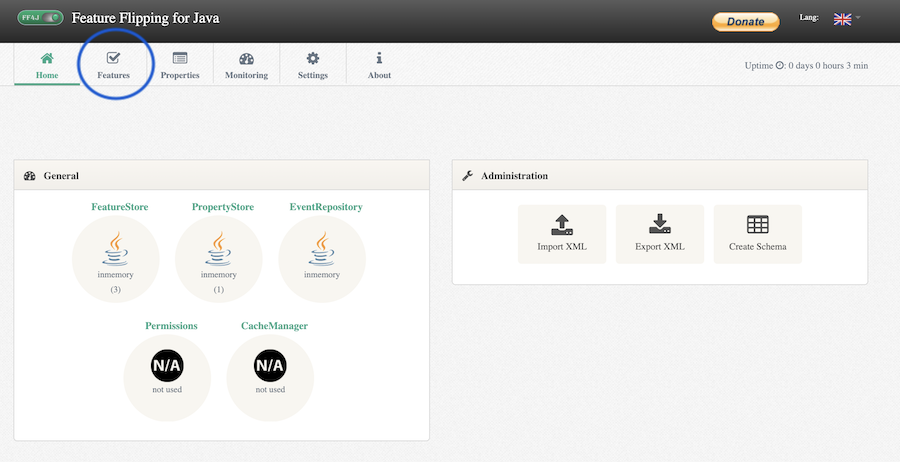Click the Donate button
The height and width of the screenshot is (462, 900).
745,21
